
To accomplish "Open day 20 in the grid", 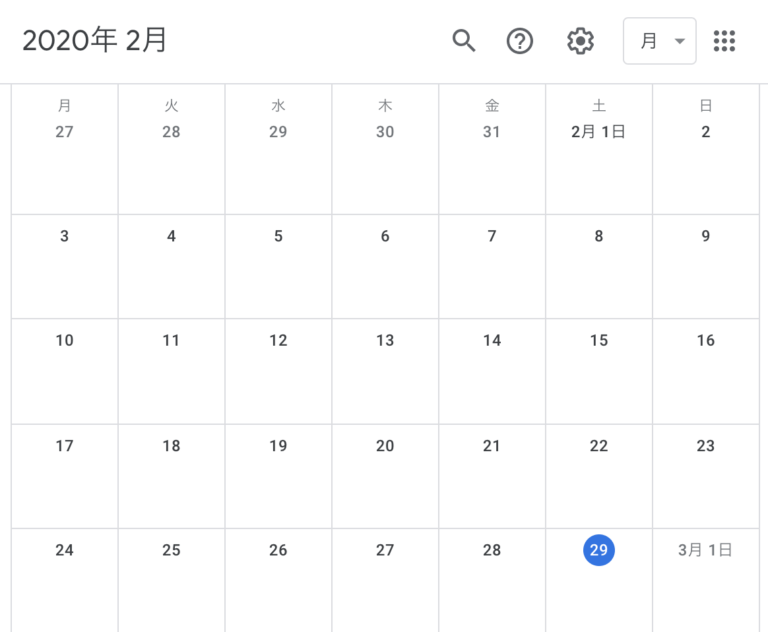I will (x=385, y=445).
